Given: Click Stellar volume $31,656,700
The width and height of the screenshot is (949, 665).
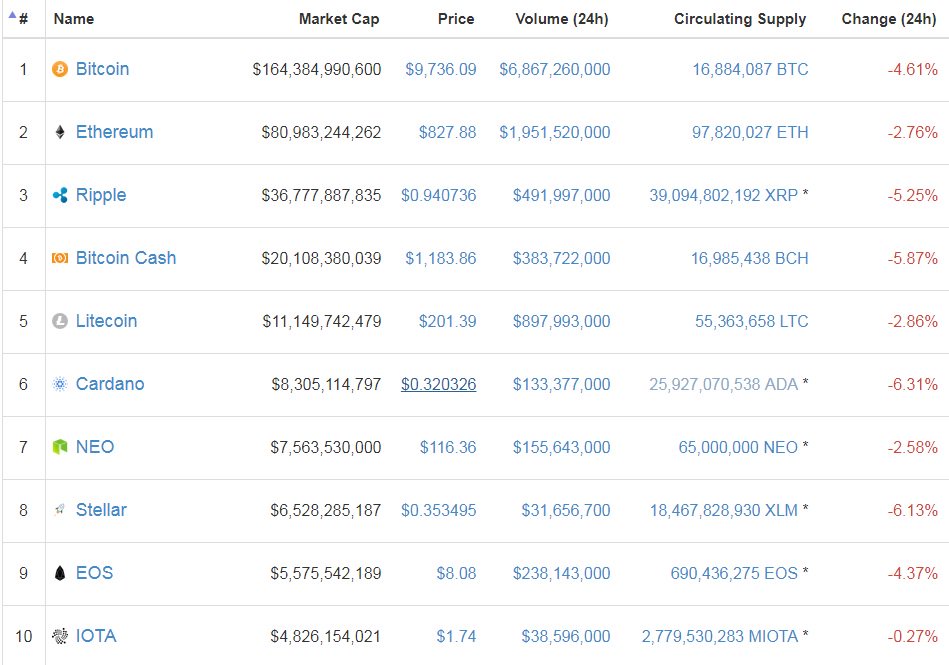Looking at the screenshot, I should (566, 510).
